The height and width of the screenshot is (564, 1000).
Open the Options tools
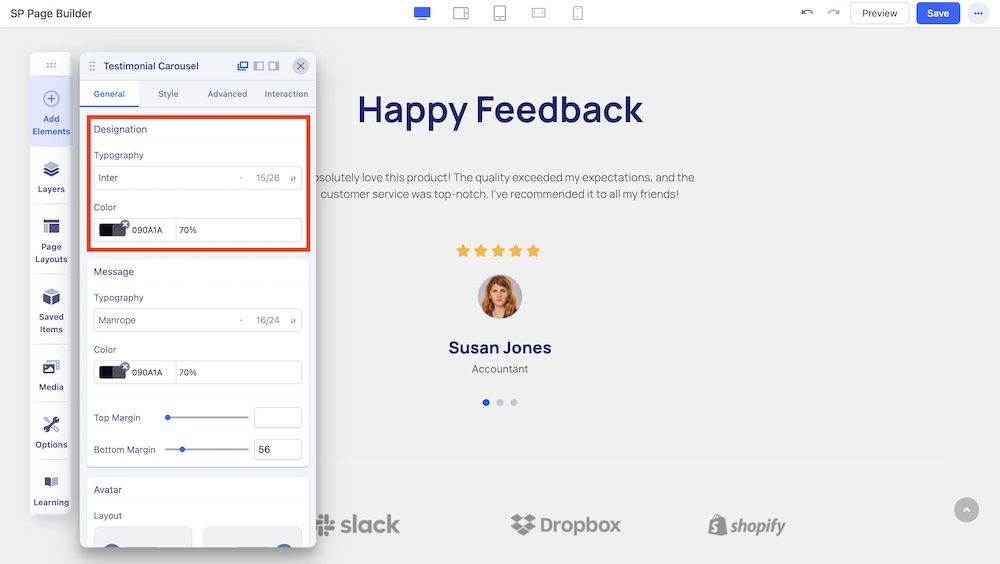51,432
